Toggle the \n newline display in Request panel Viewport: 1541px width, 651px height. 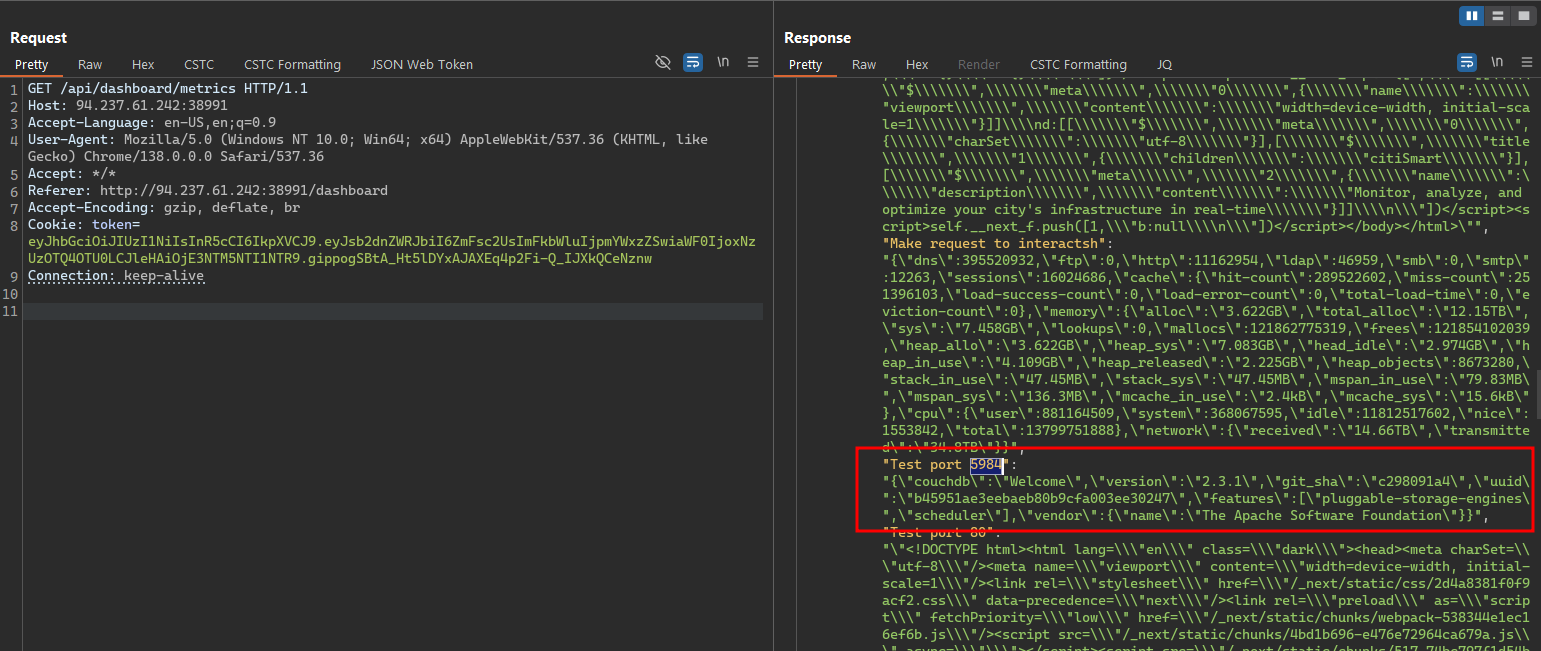click(x=723, y=62)
